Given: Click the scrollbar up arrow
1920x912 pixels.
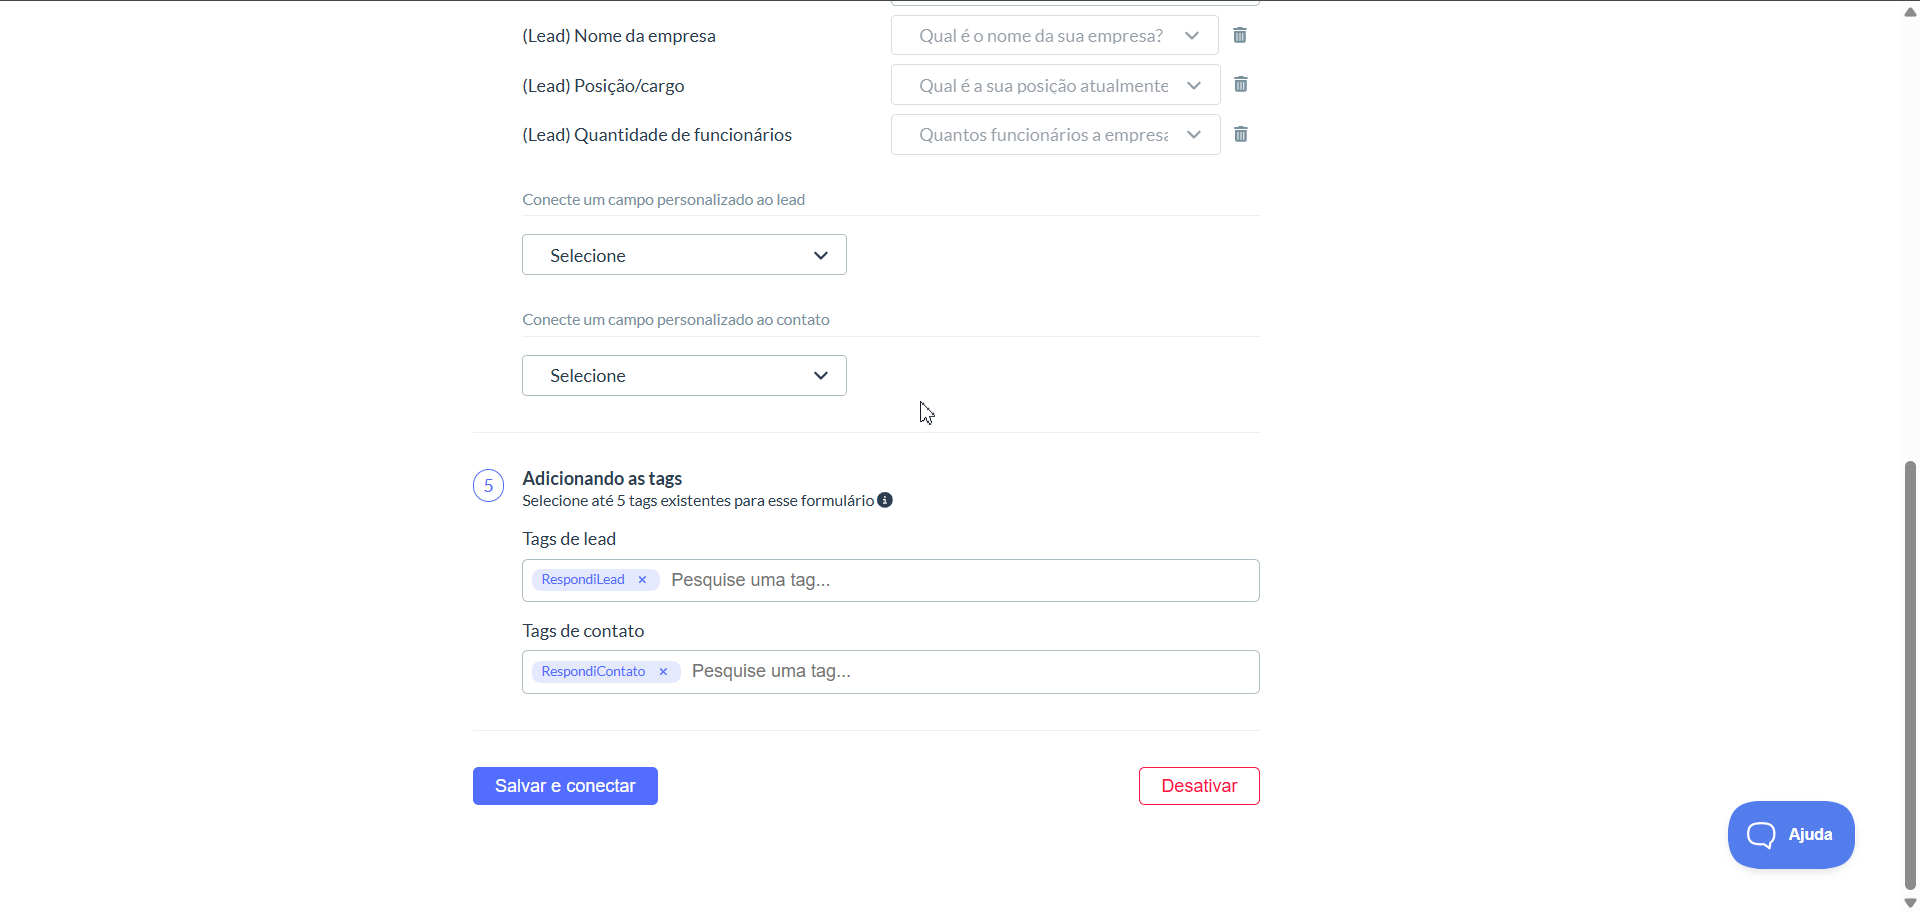Looking at the screenshot, I should tap(1910, 11).
